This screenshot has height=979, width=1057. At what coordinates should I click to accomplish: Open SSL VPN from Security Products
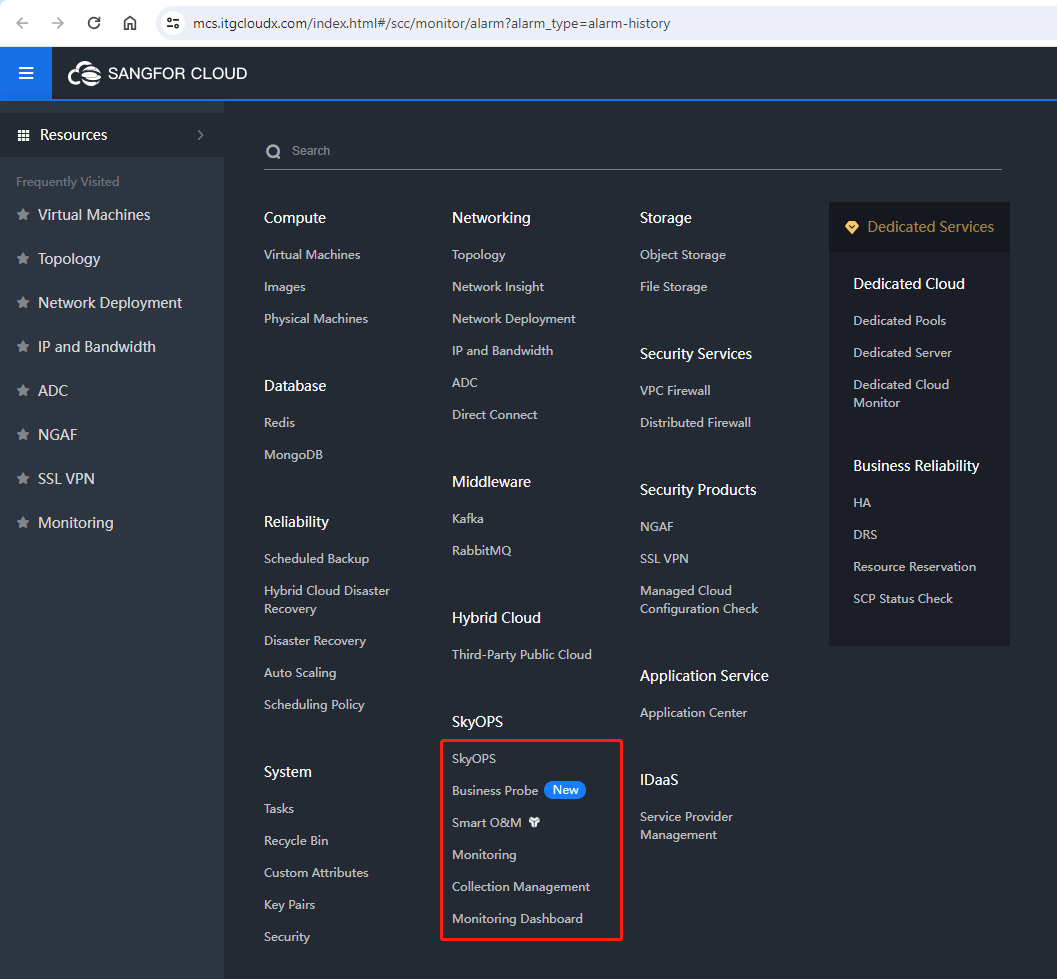click(664, 558)
